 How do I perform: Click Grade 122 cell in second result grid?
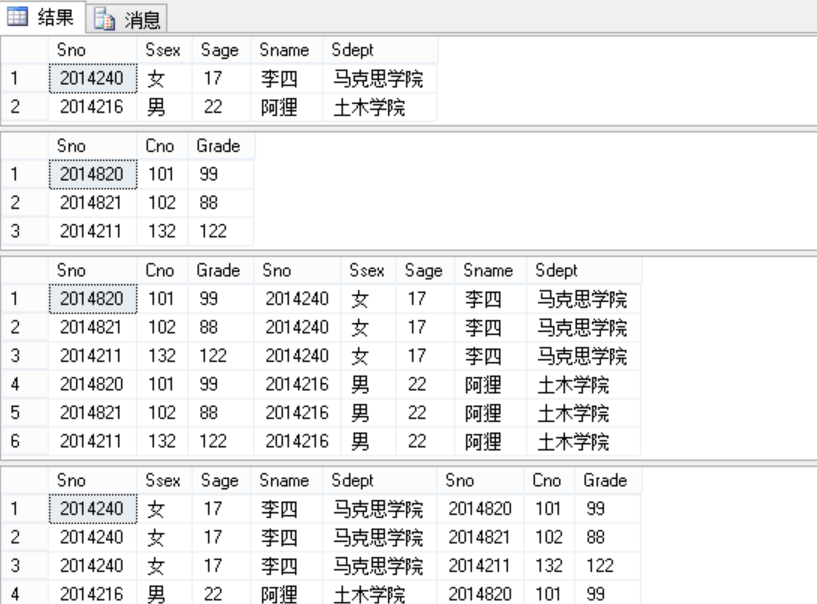coord(221,231)
